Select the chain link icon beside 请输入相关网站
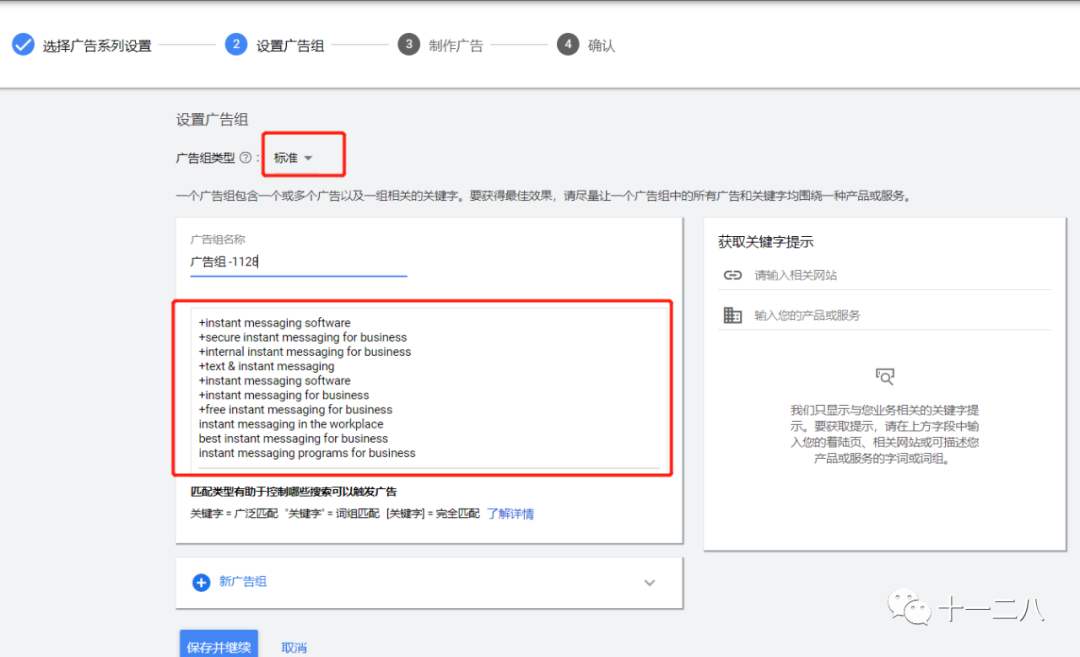This screenshot has width=1080, height=657. coord(733,275)
